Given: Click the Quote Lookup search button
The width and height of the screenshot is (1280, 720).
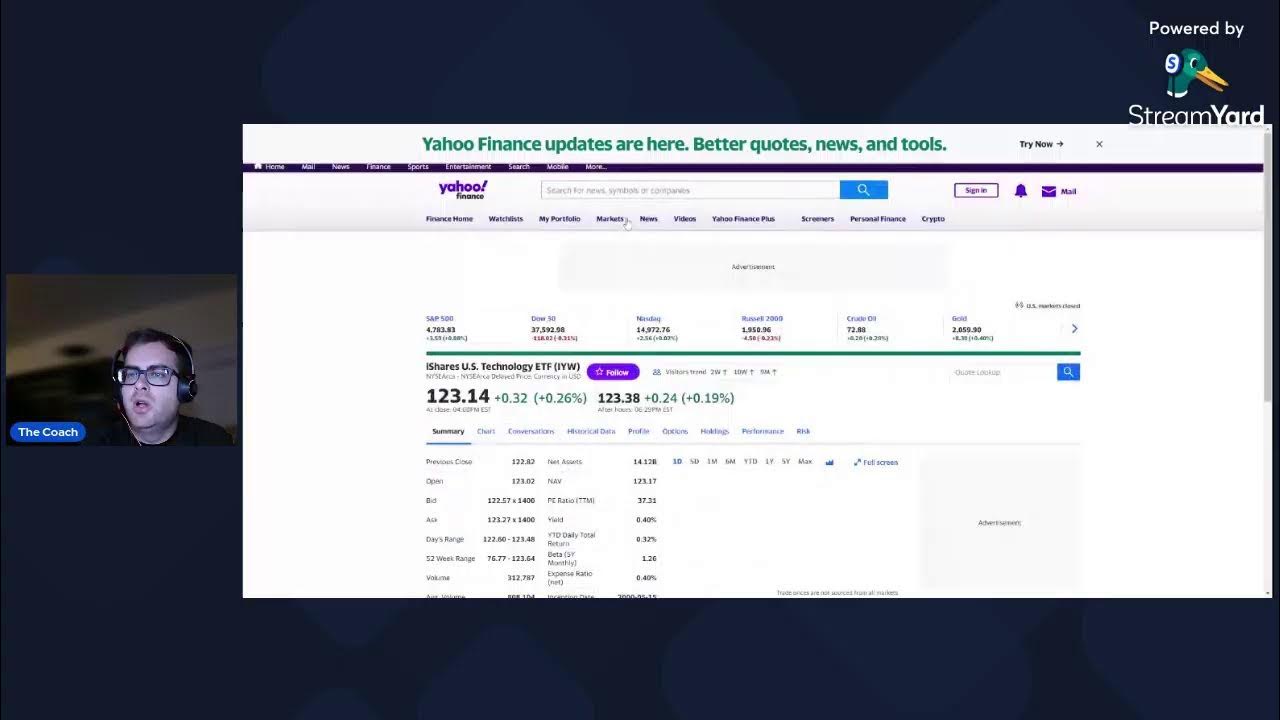Looking at the screenshot, I should click(1068, 372).
